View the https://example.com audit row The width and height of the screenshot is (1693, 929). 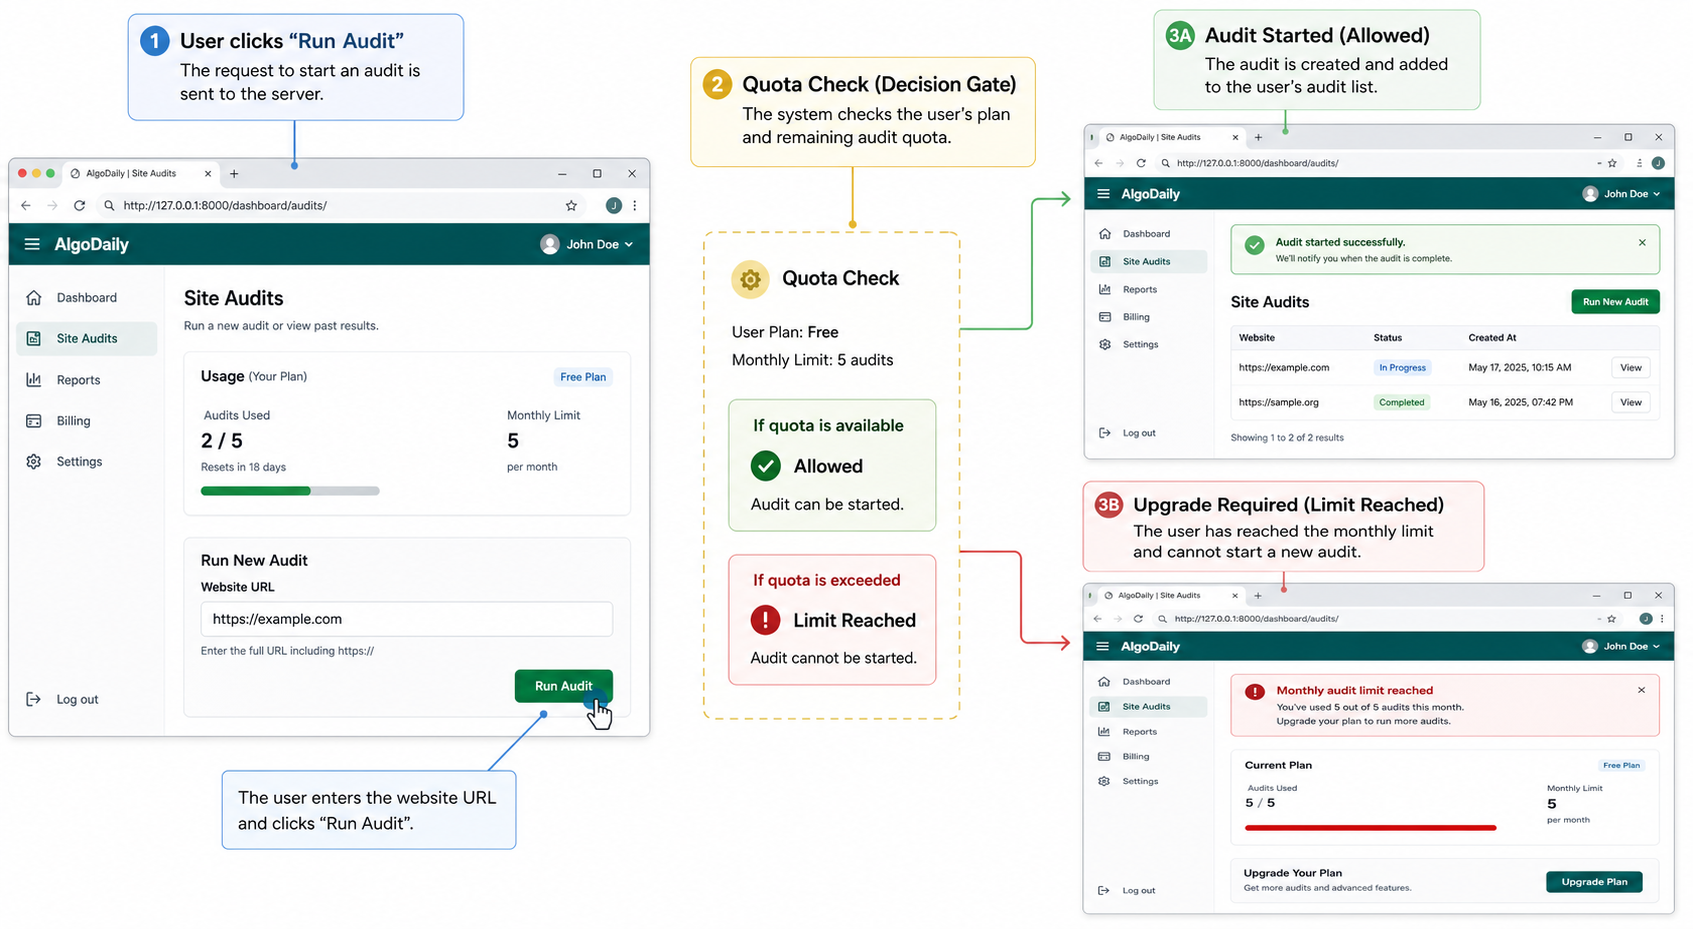click(1630, 368)
